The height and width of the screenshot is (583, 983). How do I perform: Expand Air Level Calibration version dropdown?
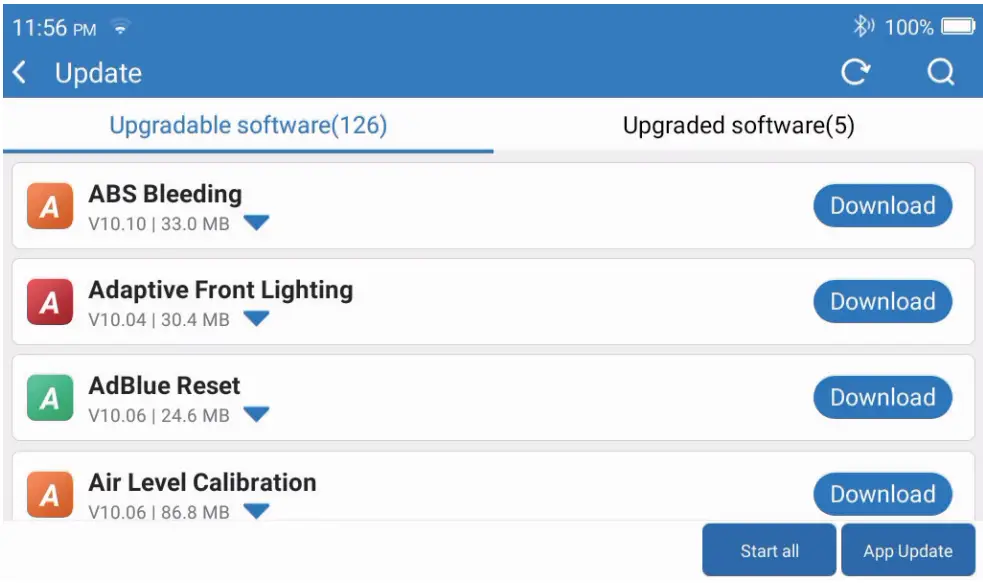click(257, 511)
